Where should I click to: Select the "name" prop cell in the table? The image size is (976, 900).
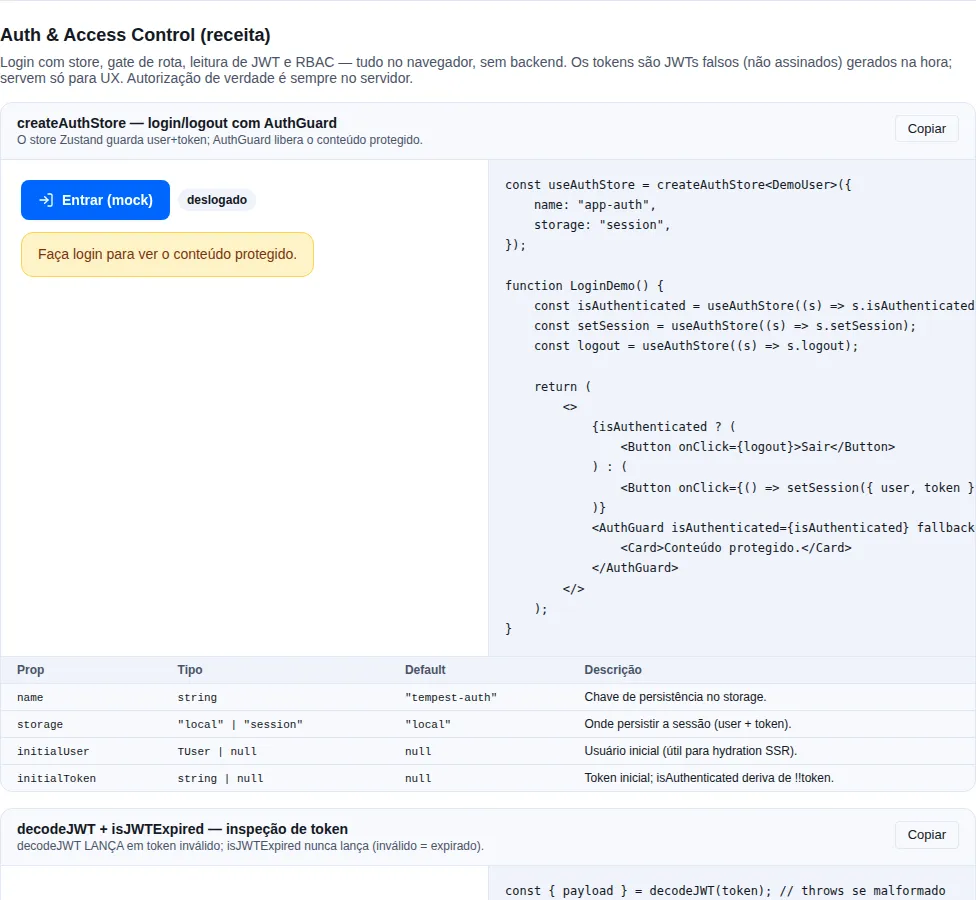click(30, 697)
